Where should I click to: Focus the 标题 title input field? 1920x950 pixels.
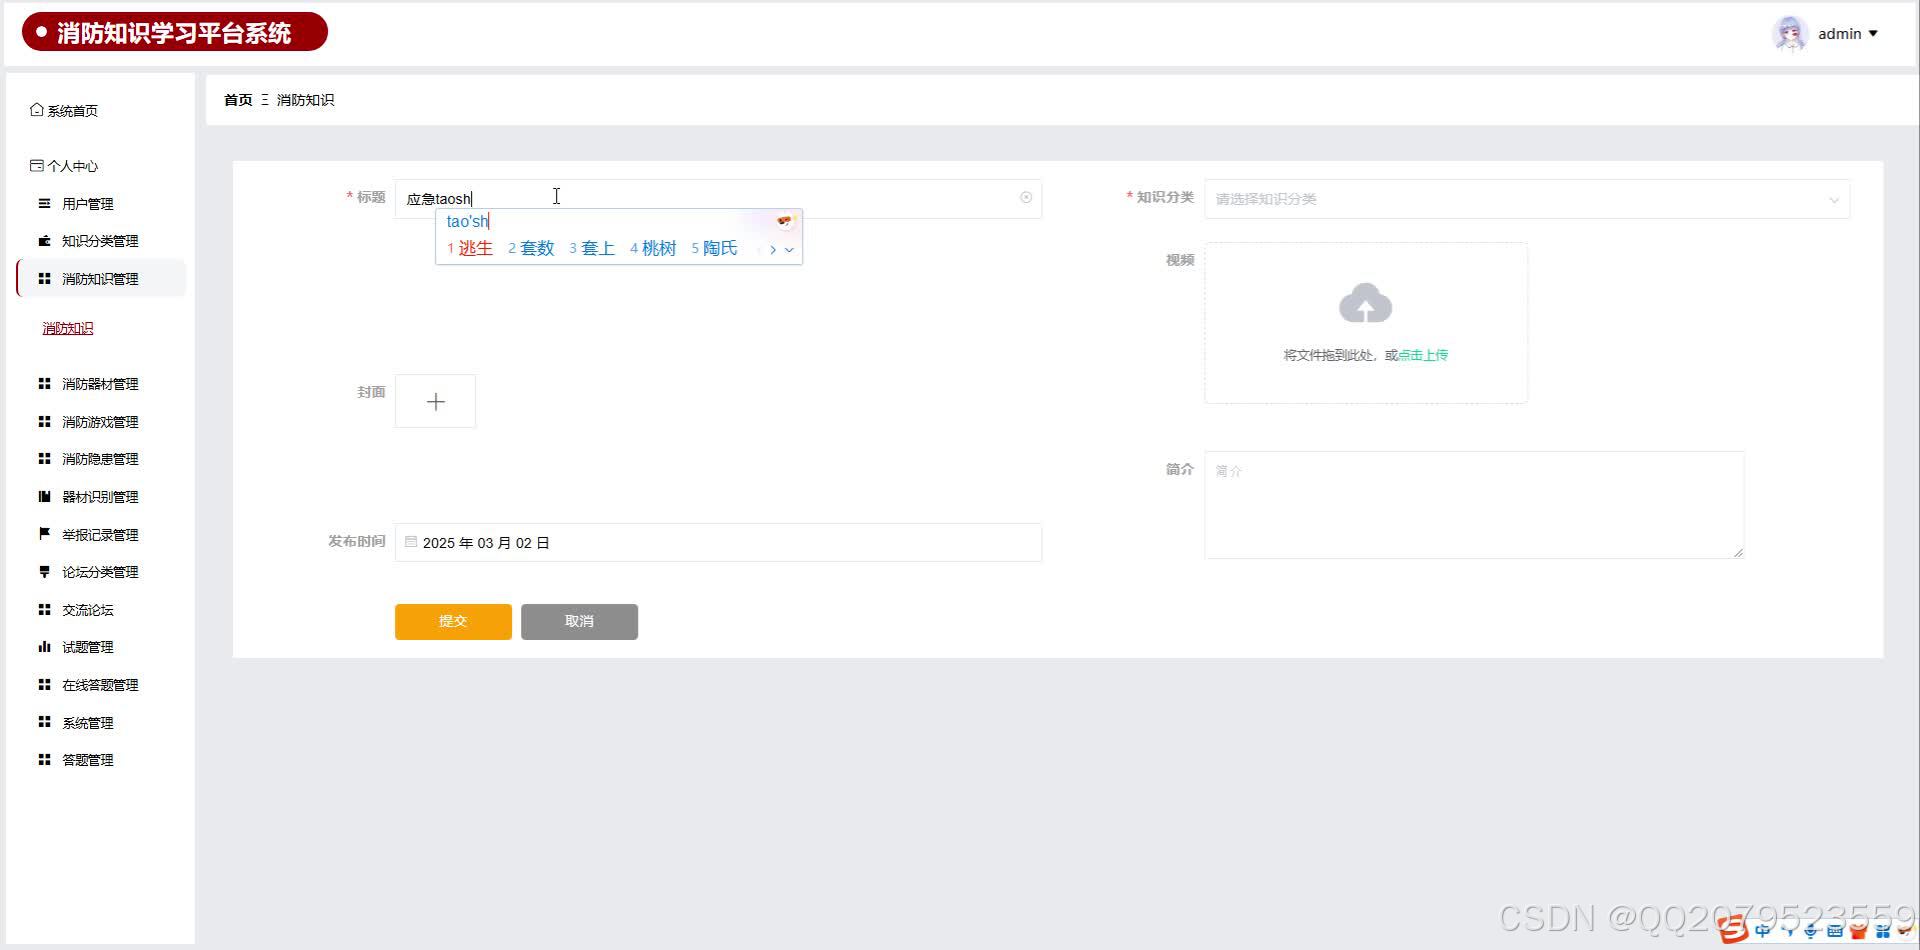(x=718, y=199)
